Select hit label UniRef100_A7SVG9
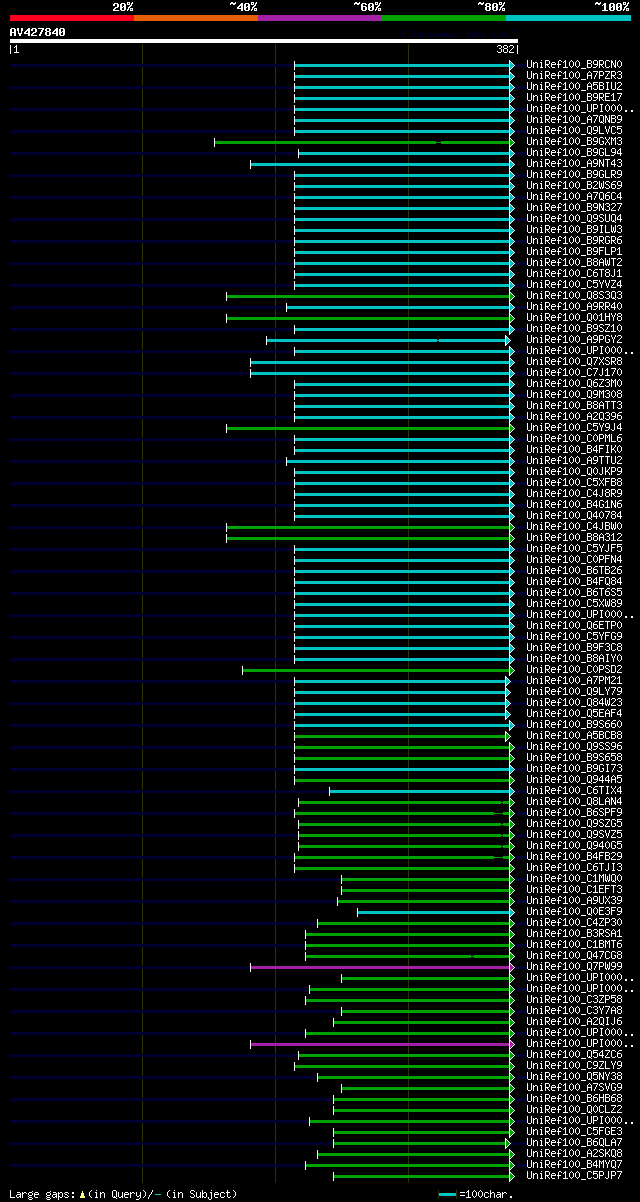Screen dimensions: 640x1202 click(575, 1088)
